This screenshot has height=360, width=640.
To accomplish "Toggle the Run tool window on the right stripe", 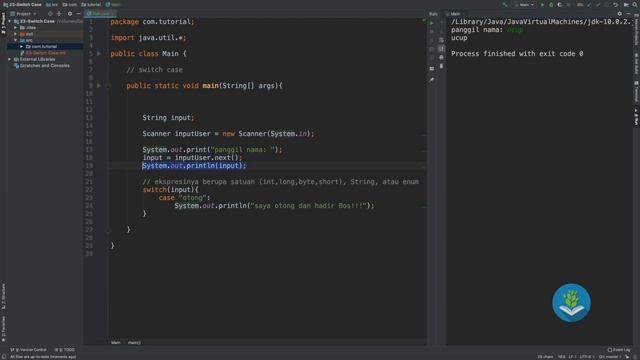I will 636,117.
